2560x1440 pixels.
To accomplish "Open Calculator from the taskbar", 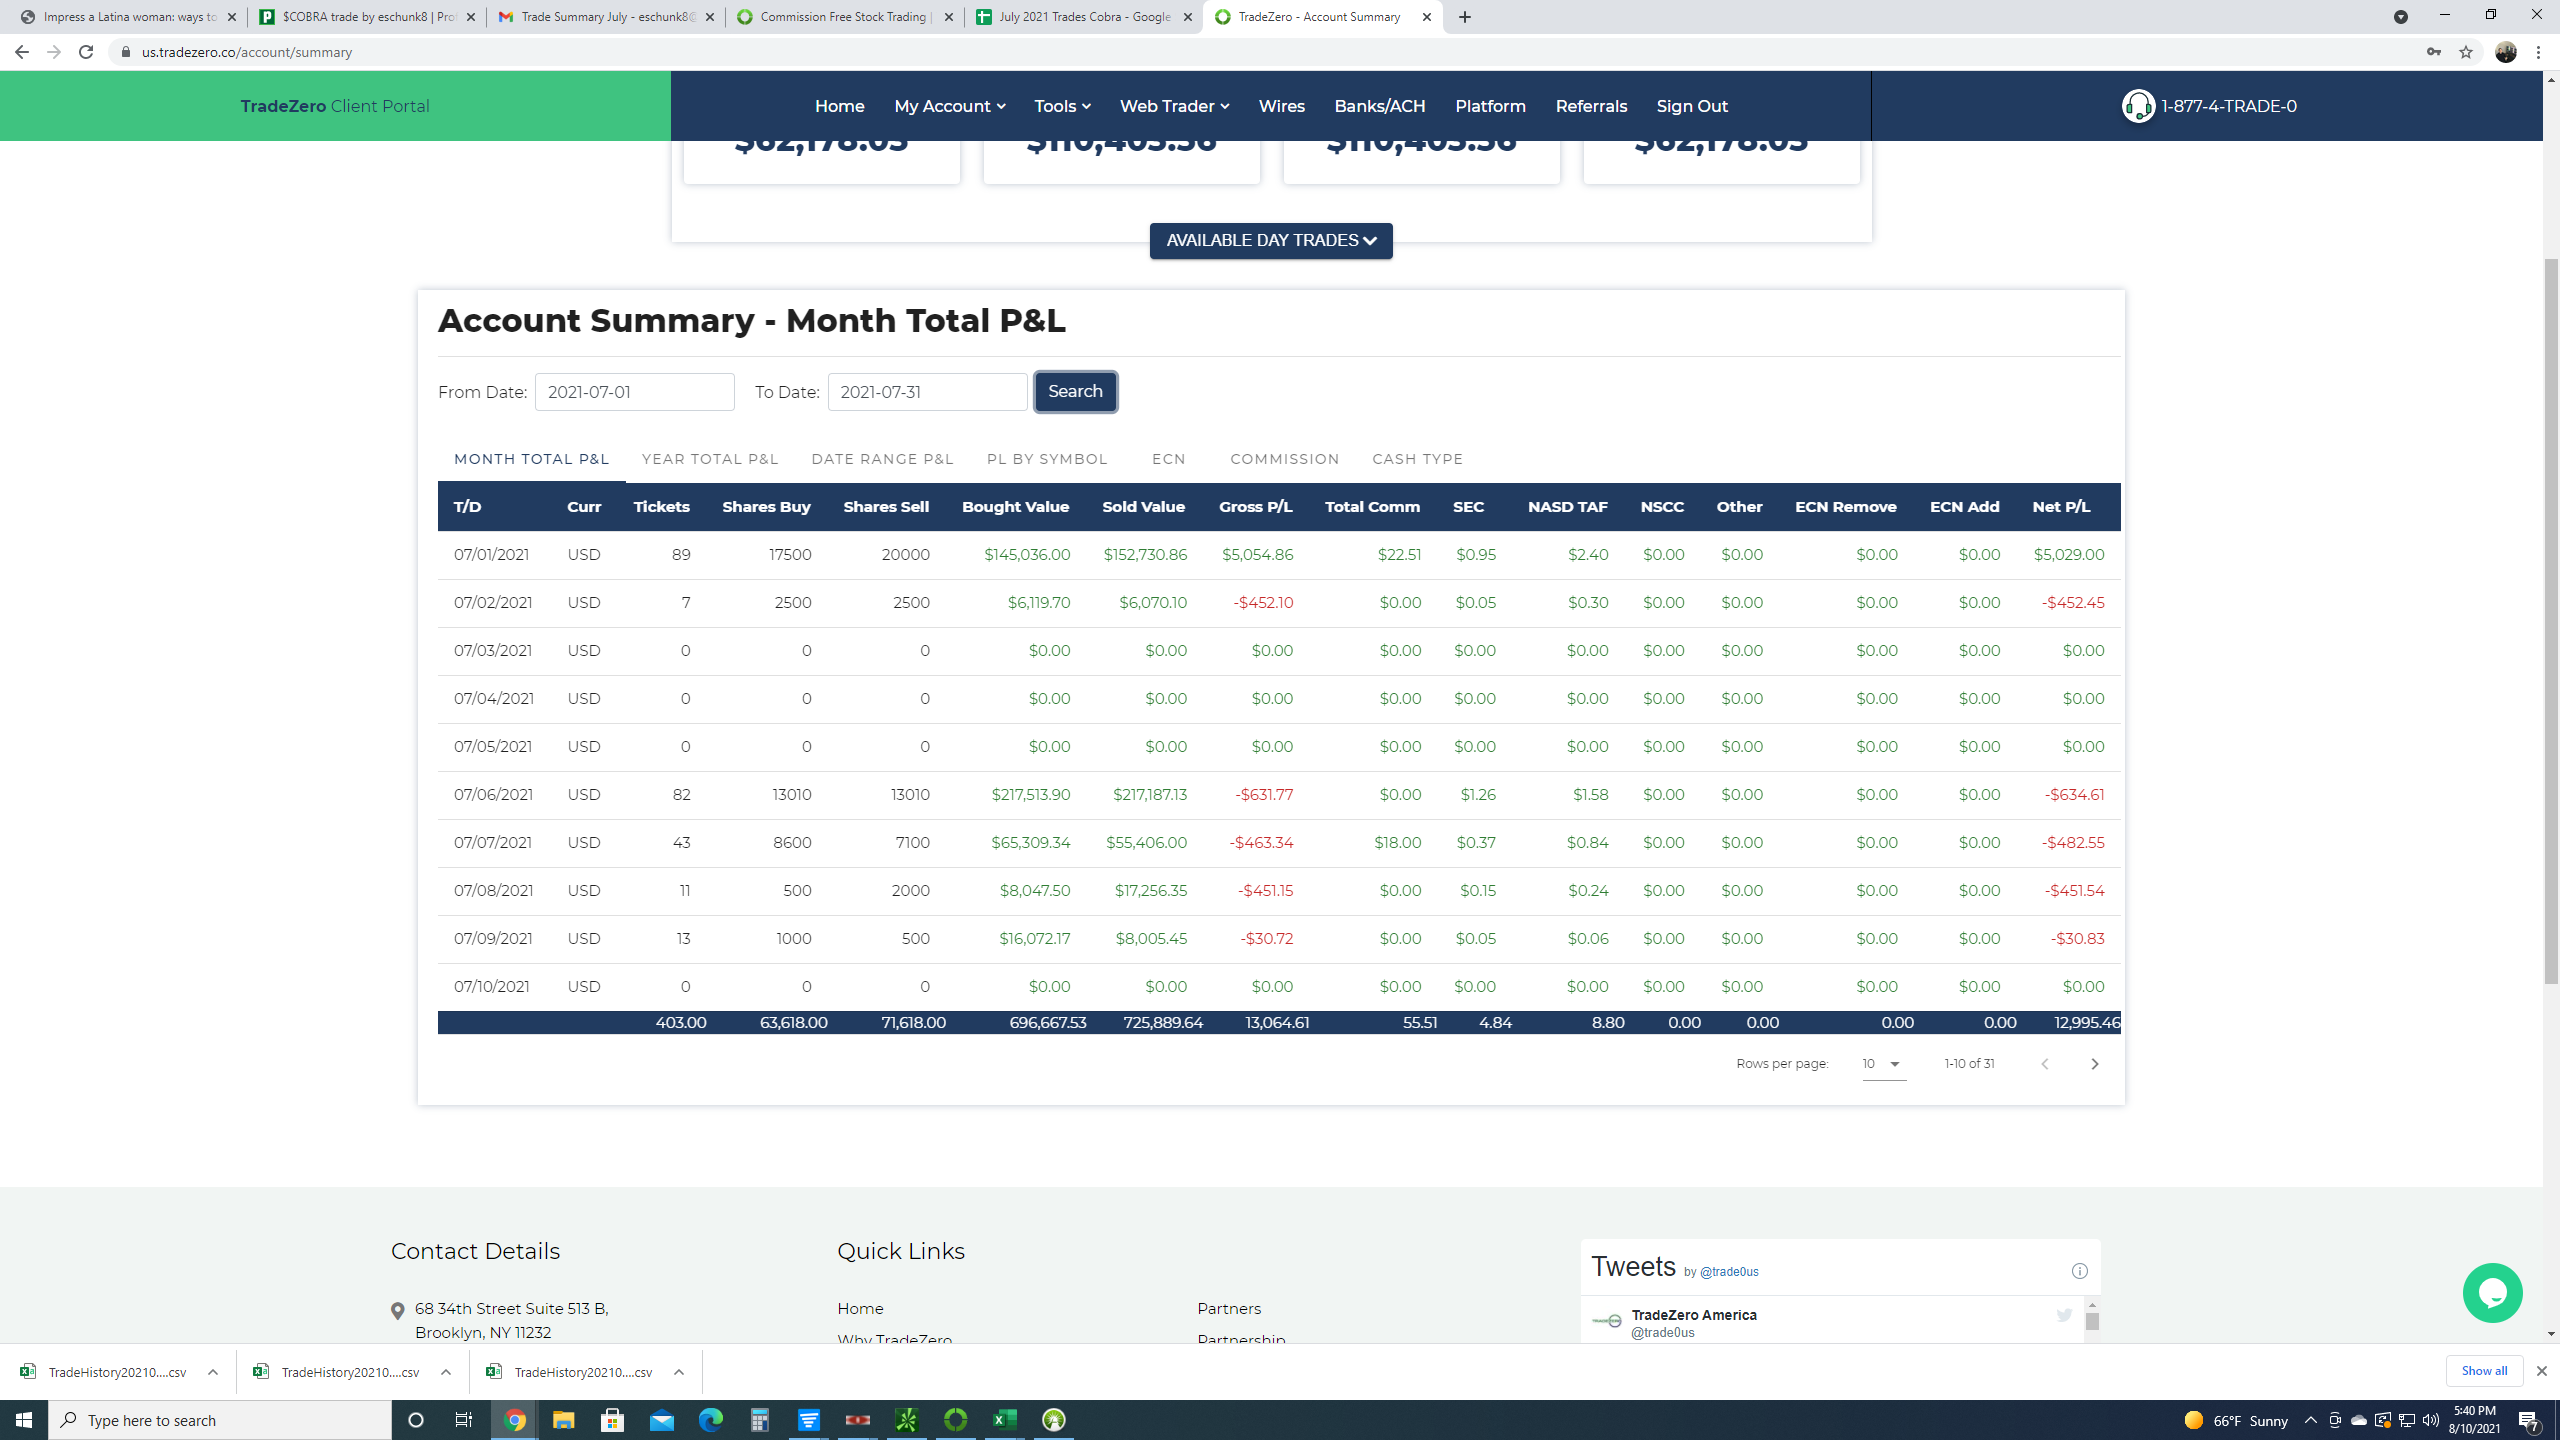I will click(760, 1420).
